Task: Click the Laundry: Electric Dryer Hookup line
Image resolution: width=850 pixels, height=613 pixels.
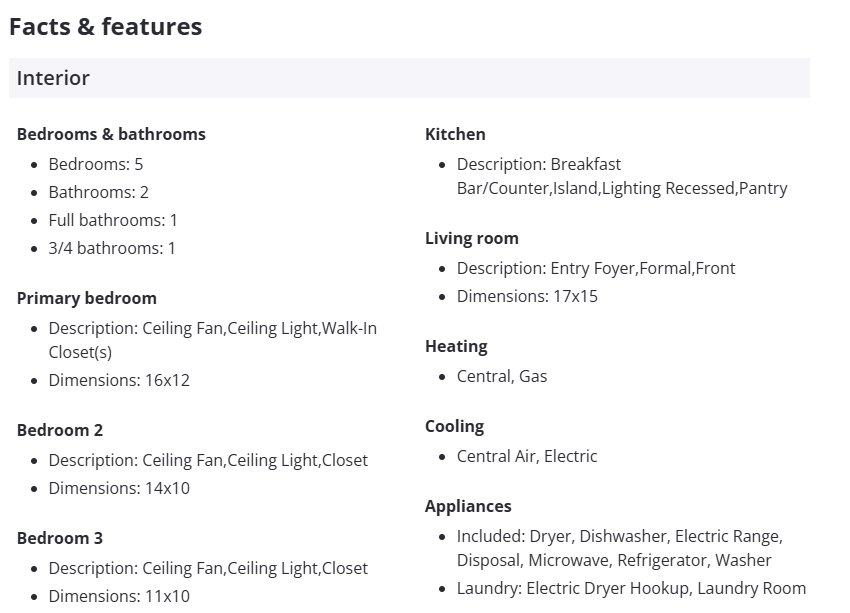Action: [x=631, y=588]
